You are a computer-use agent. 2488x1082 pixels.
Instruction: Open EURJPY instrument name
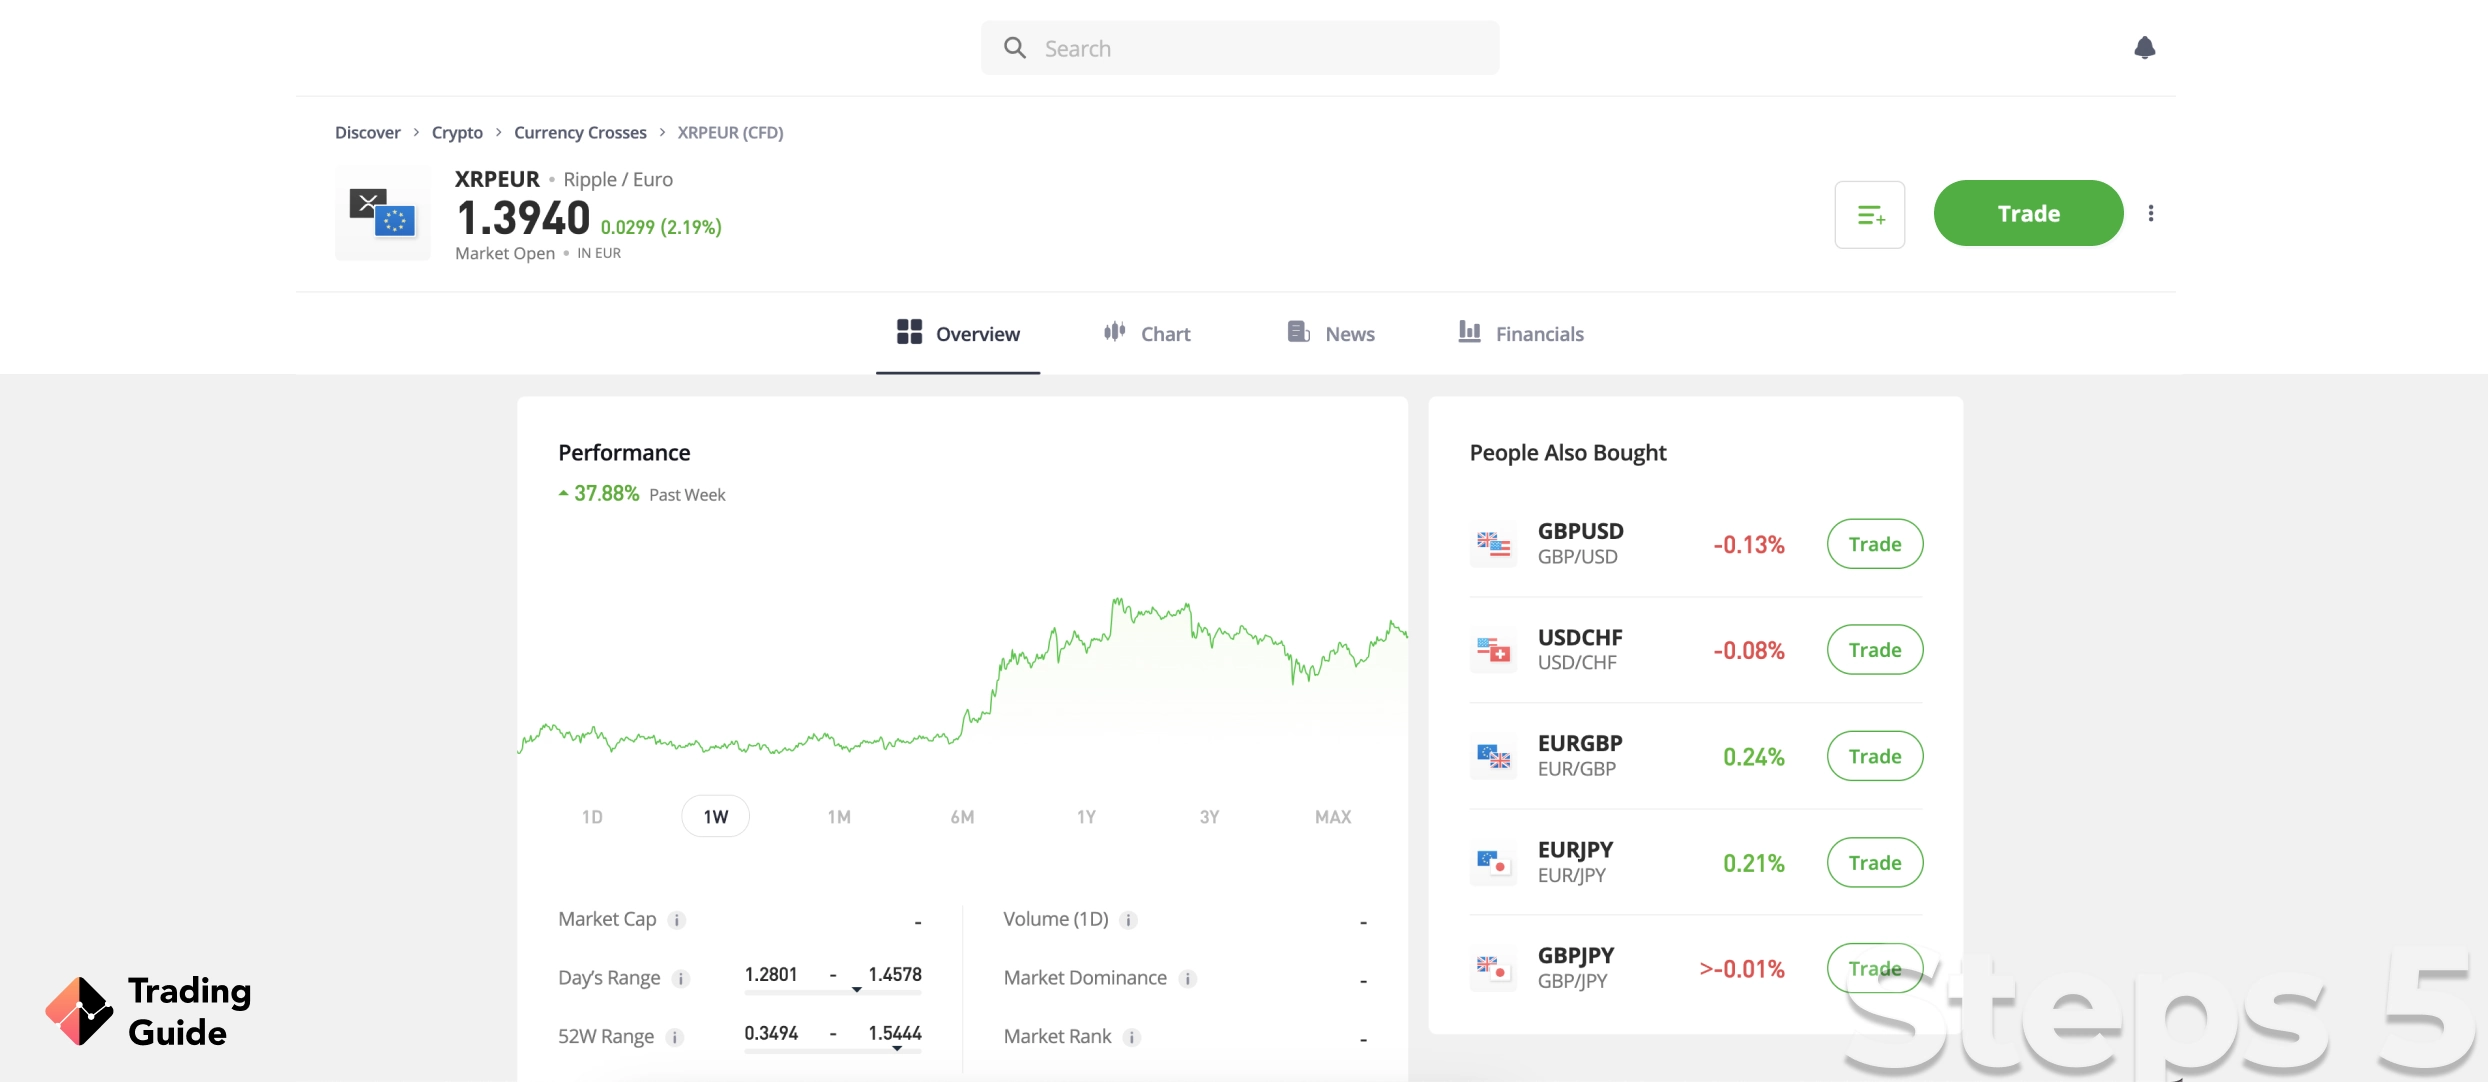pyautogui.click(x=1575, y=849)
